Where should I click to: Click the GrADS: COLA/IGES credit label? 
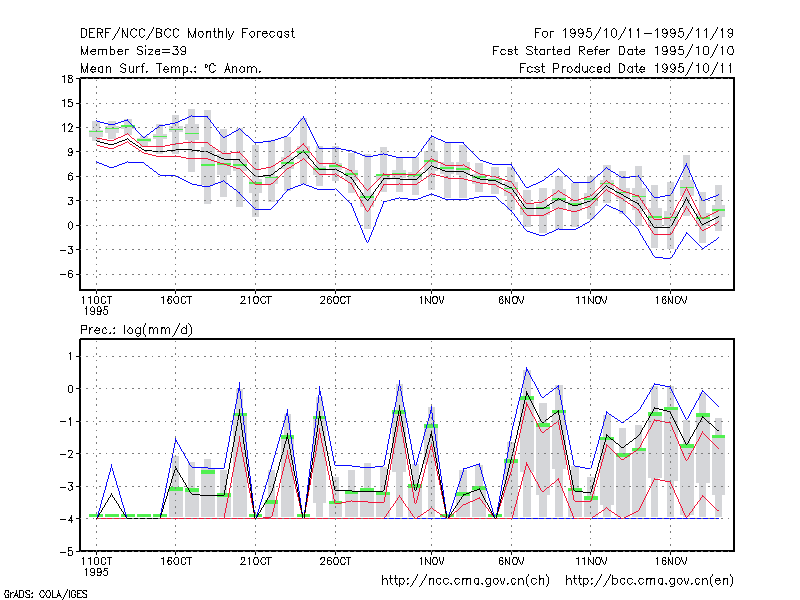(x=45, y=594)
